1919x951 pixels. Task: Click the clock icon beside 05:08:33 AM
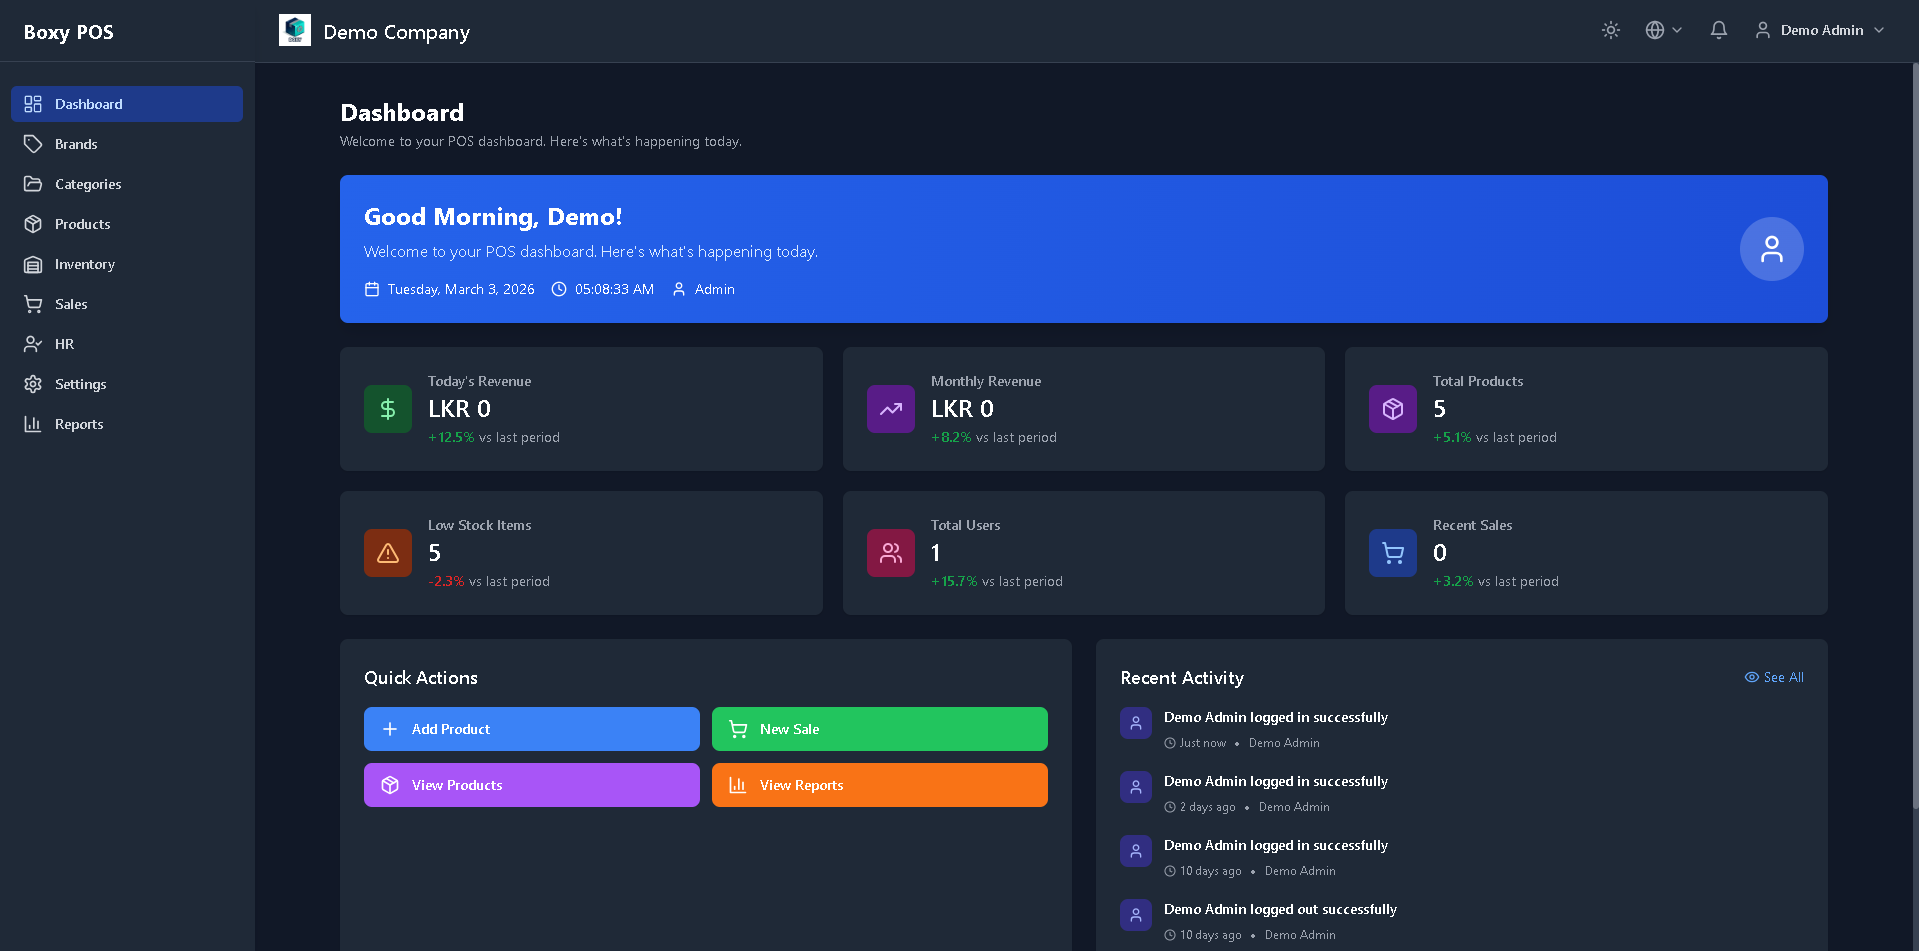click(559, 289)
